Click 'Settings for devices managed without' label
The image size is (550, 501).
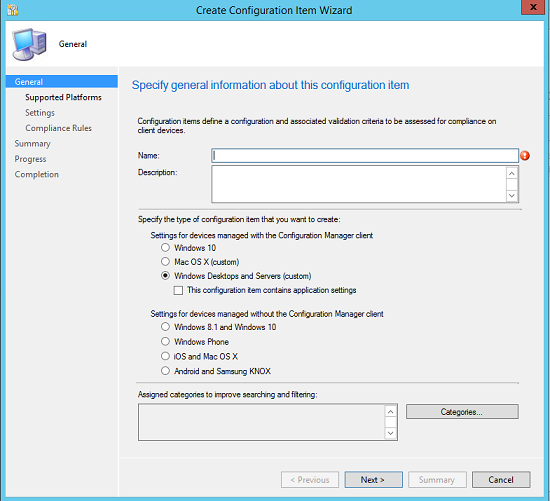pyautogui.click(x=267, y=314)
